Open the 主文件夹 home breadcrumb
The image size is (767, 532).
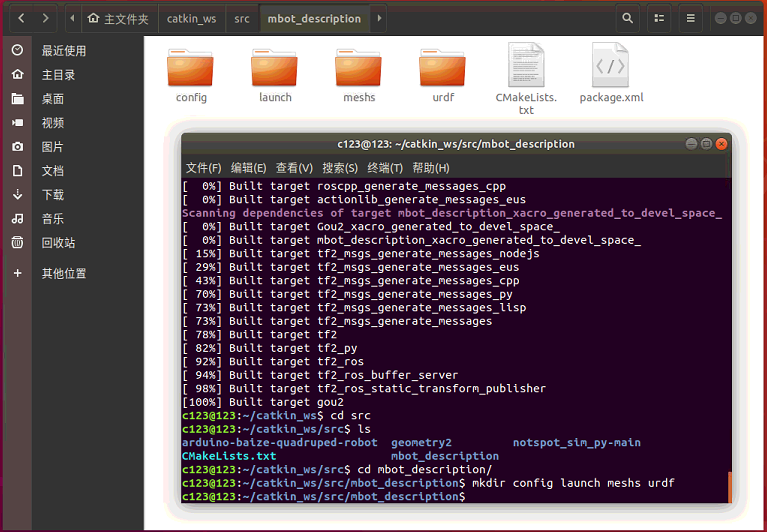click(x=118, y=19)
